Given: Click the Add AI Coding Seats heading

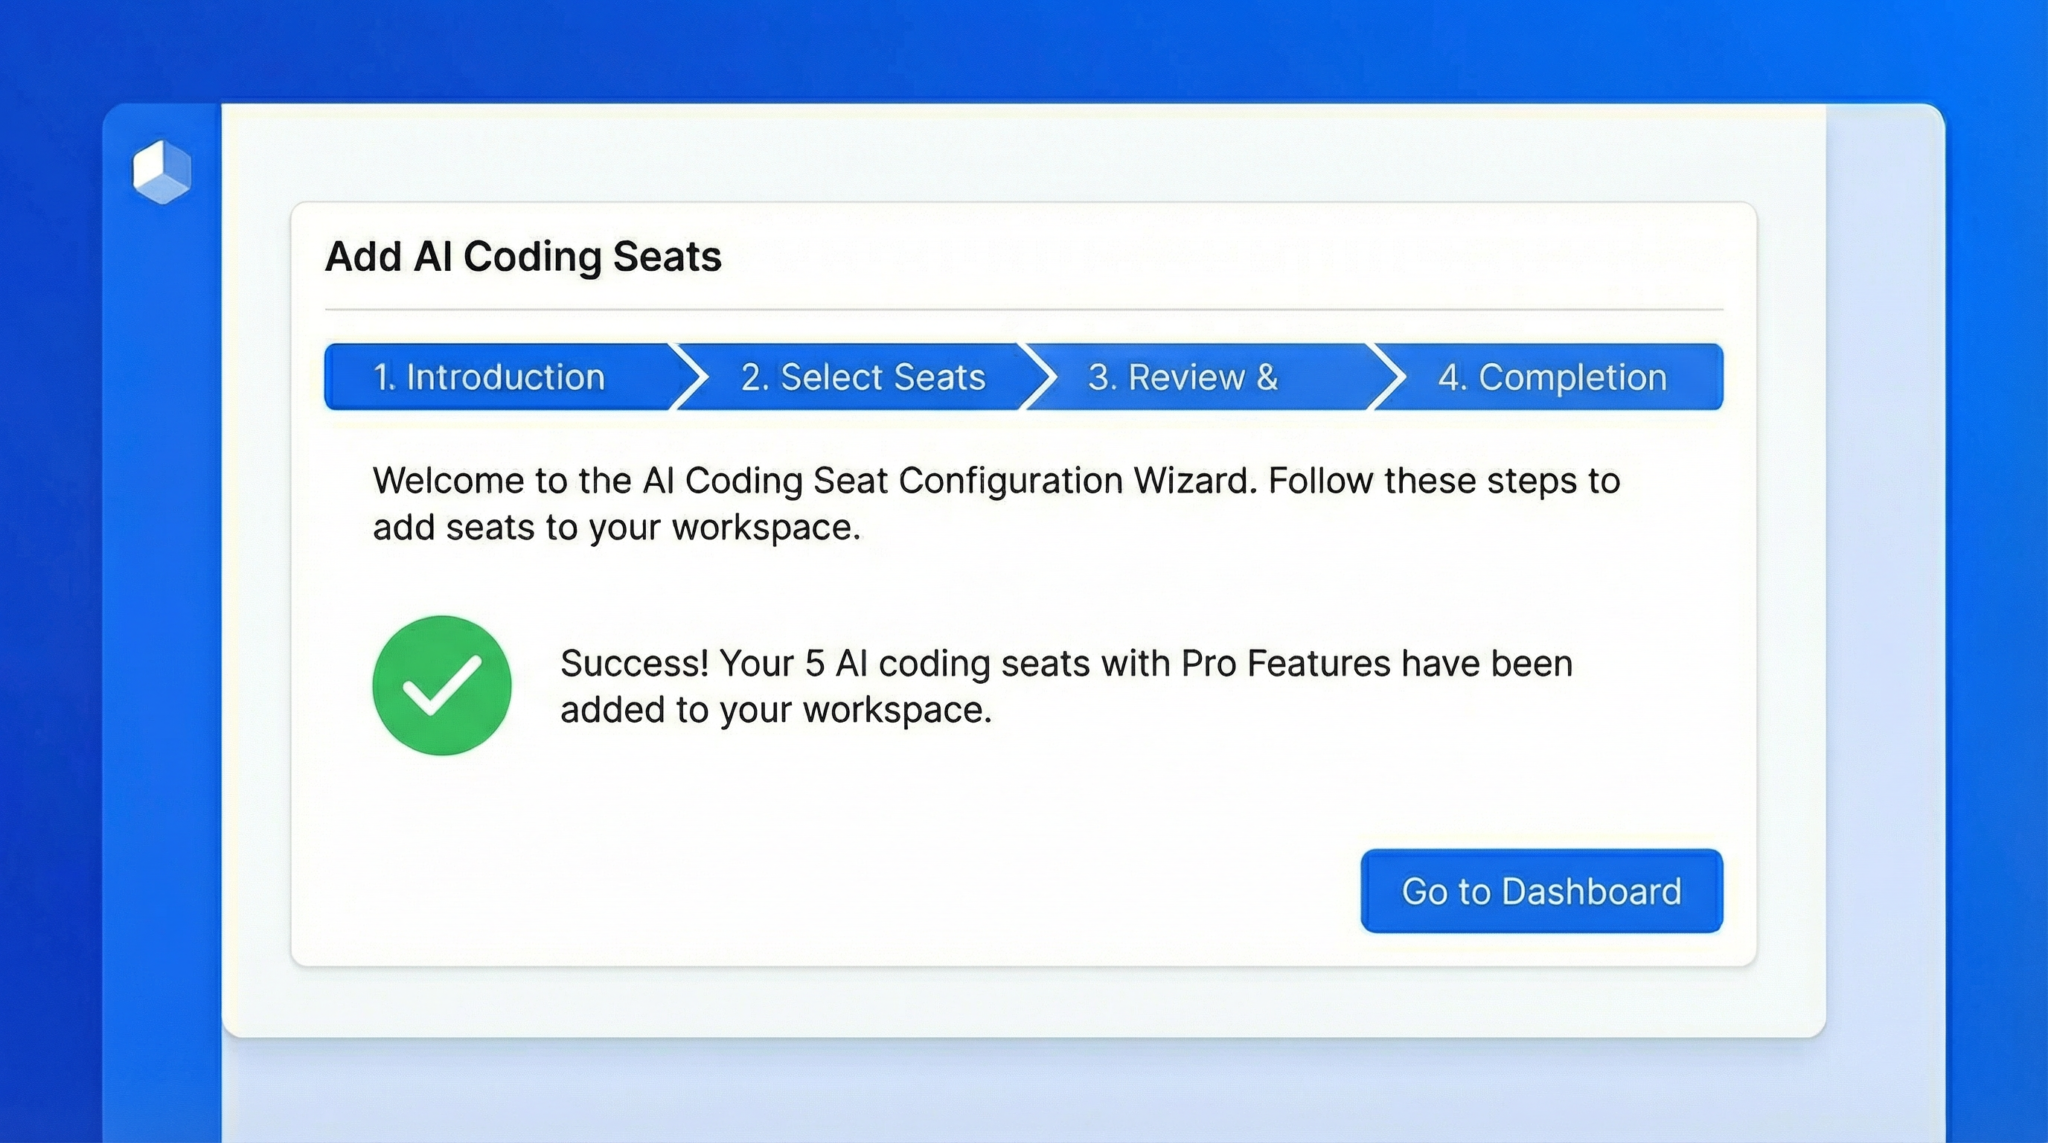Looking at the screenshot, I should [523, 256].
